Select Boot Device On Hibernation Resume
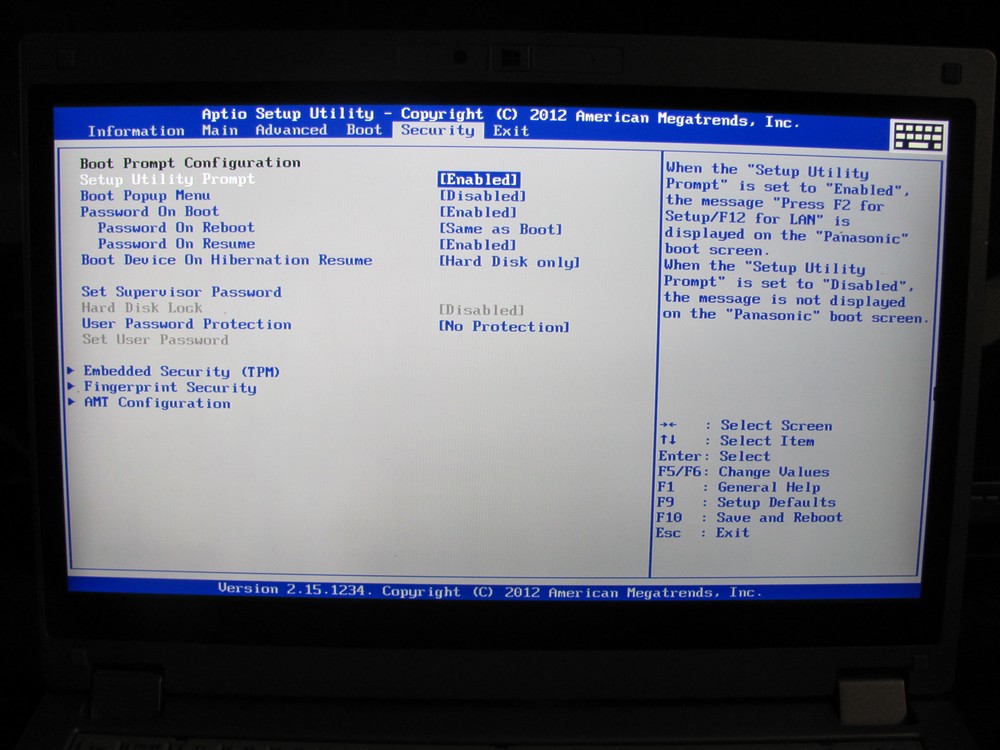 click(226, 260)
